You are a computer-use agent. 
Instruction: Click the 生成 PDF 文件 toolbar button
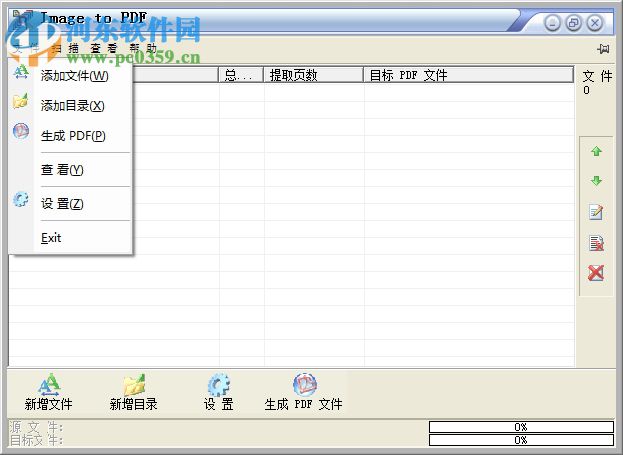click(304, 392)
